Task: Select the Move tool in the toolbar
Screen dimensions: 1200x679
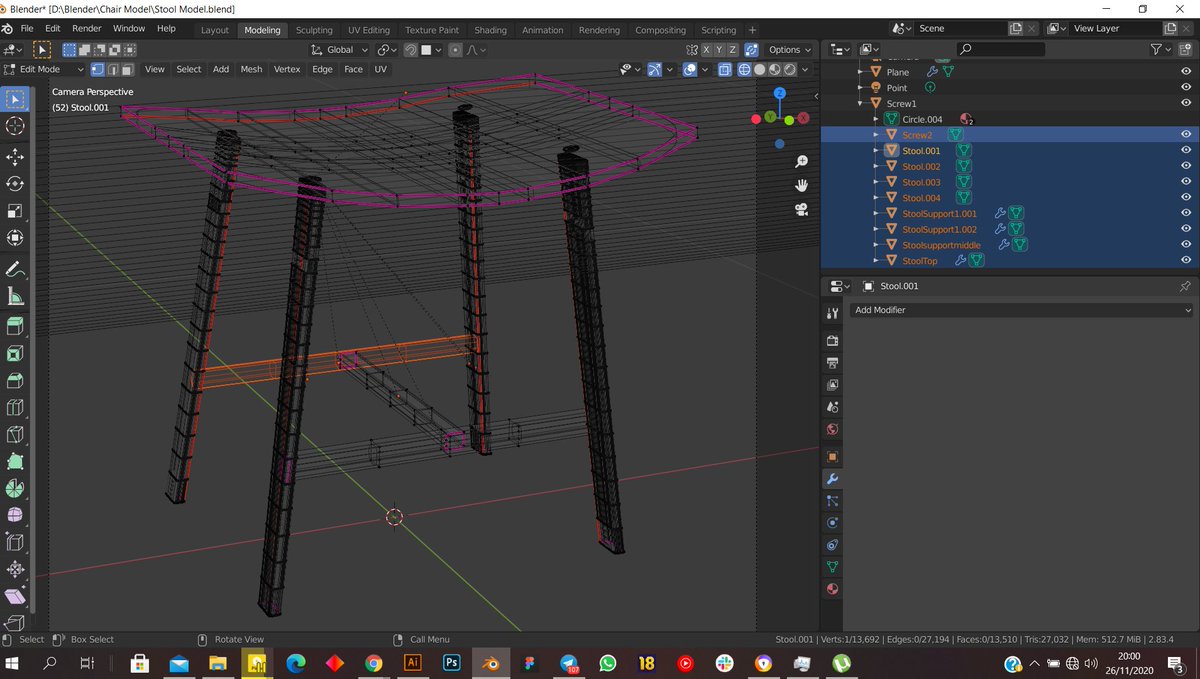Action: pyautogui.click(x=14, y=156)
